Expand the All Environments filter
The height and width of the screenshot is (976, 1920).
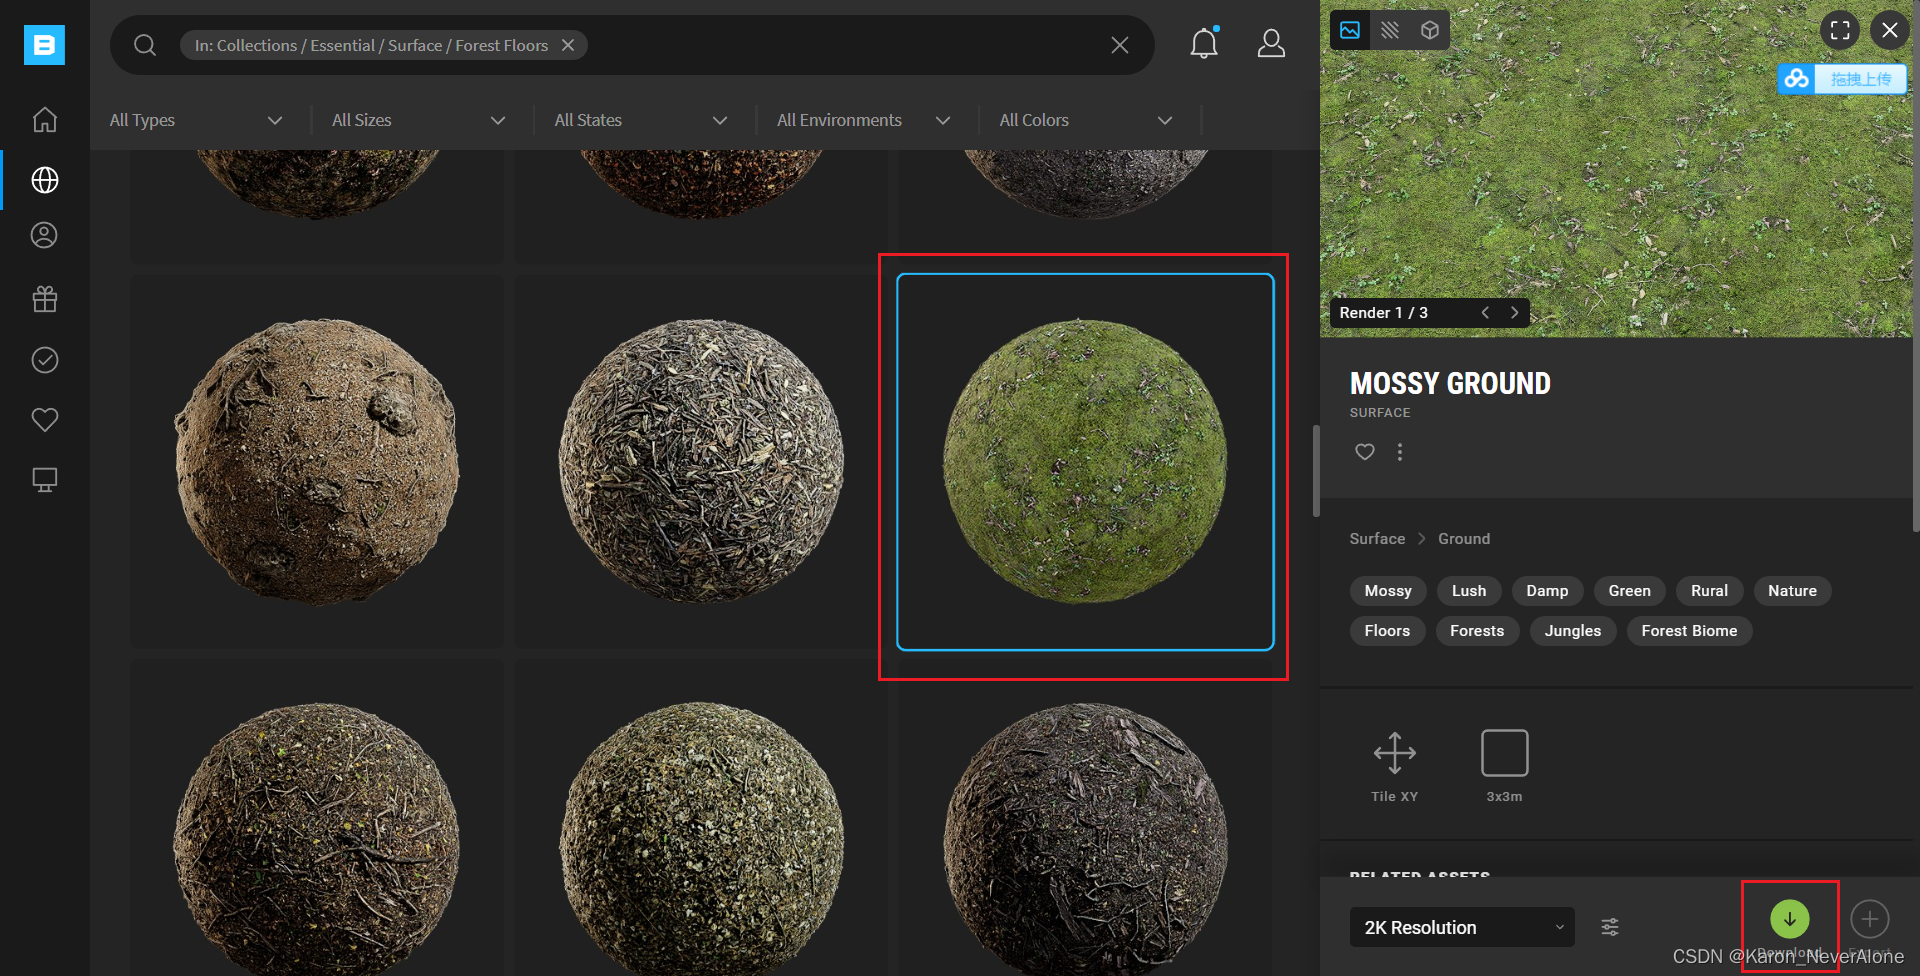(x=862, y=120)
